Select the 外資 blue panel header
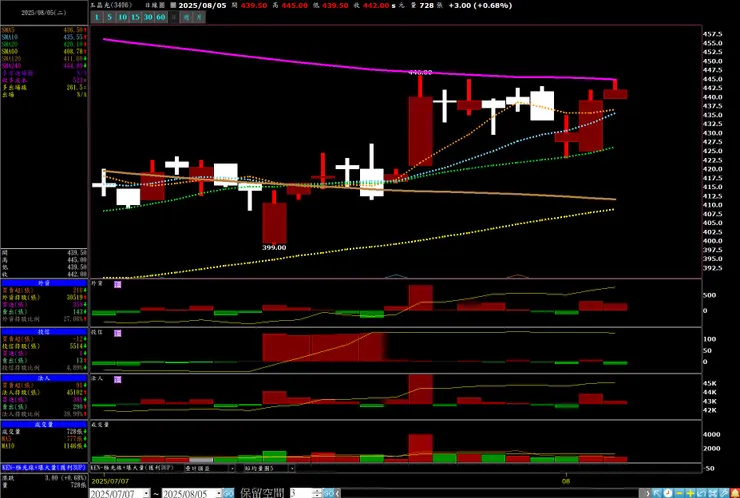This screenshot has width=740, height=498. 44,283
